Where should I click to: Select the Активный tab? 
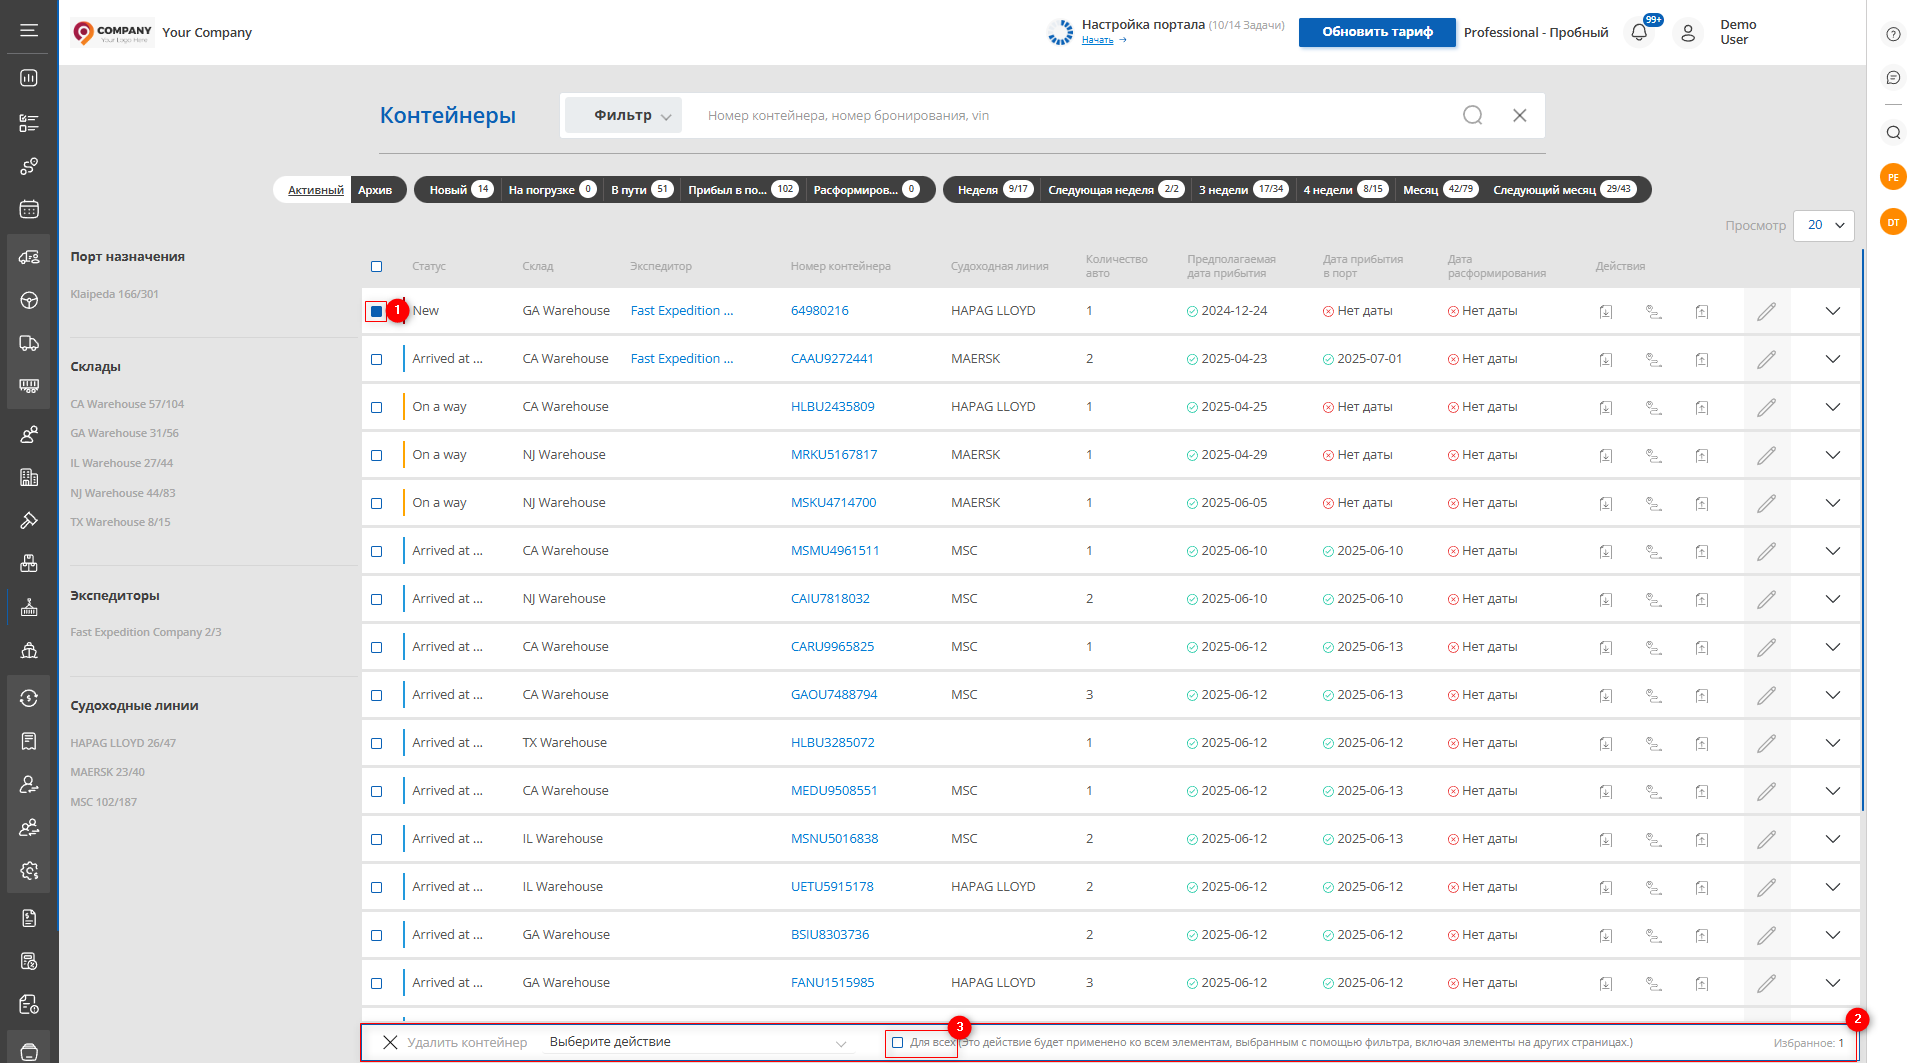[x=315, y=190]
